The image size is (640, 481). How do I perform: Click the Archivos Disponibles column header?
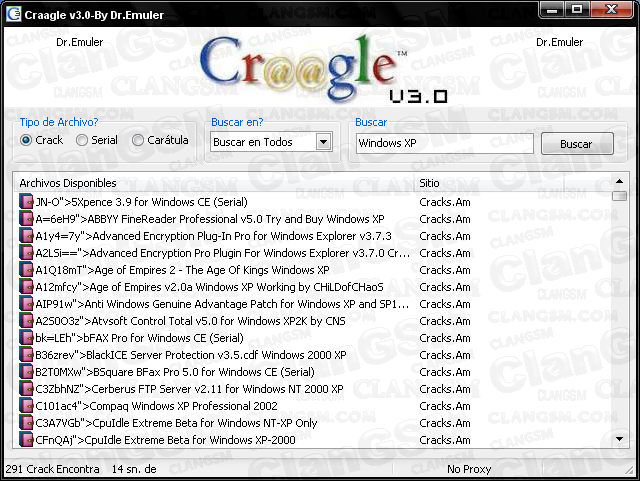point(214,183)
